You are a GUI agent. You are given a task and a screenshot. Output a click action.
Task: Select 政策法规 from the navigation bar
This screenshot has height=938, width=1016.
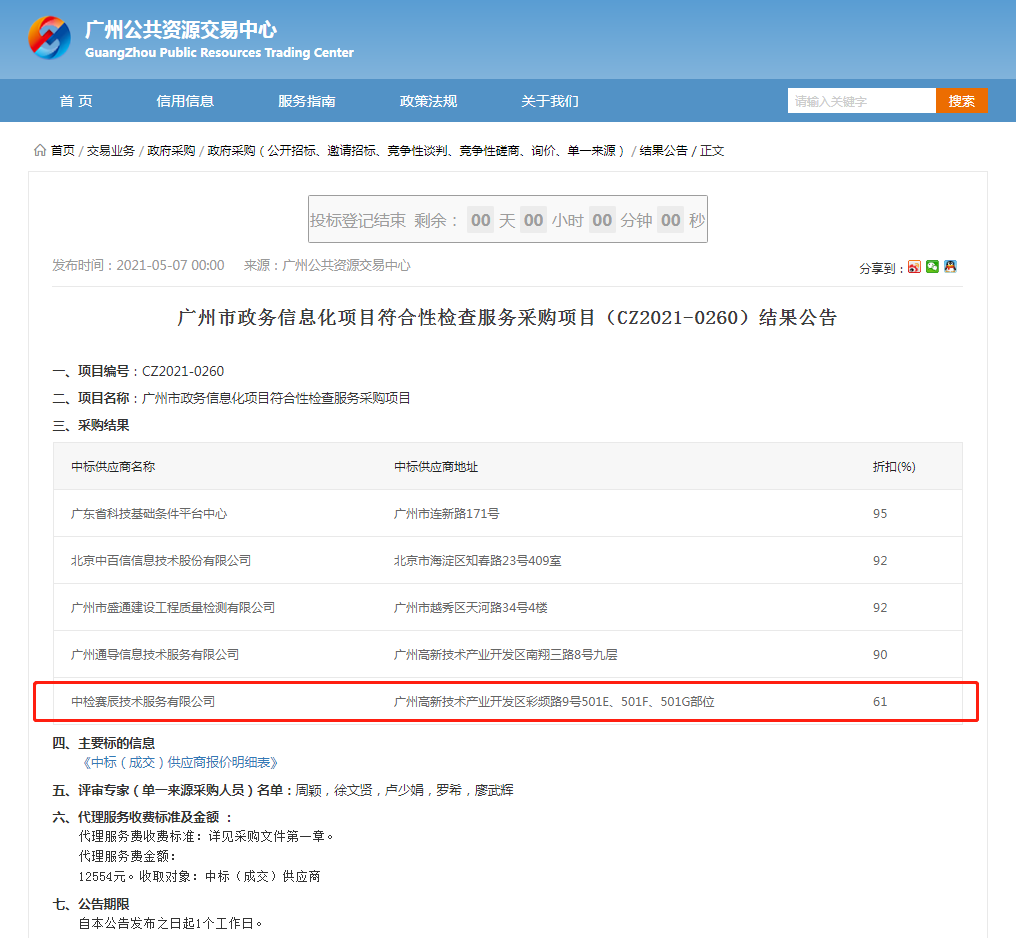click(x=428, y=101)
